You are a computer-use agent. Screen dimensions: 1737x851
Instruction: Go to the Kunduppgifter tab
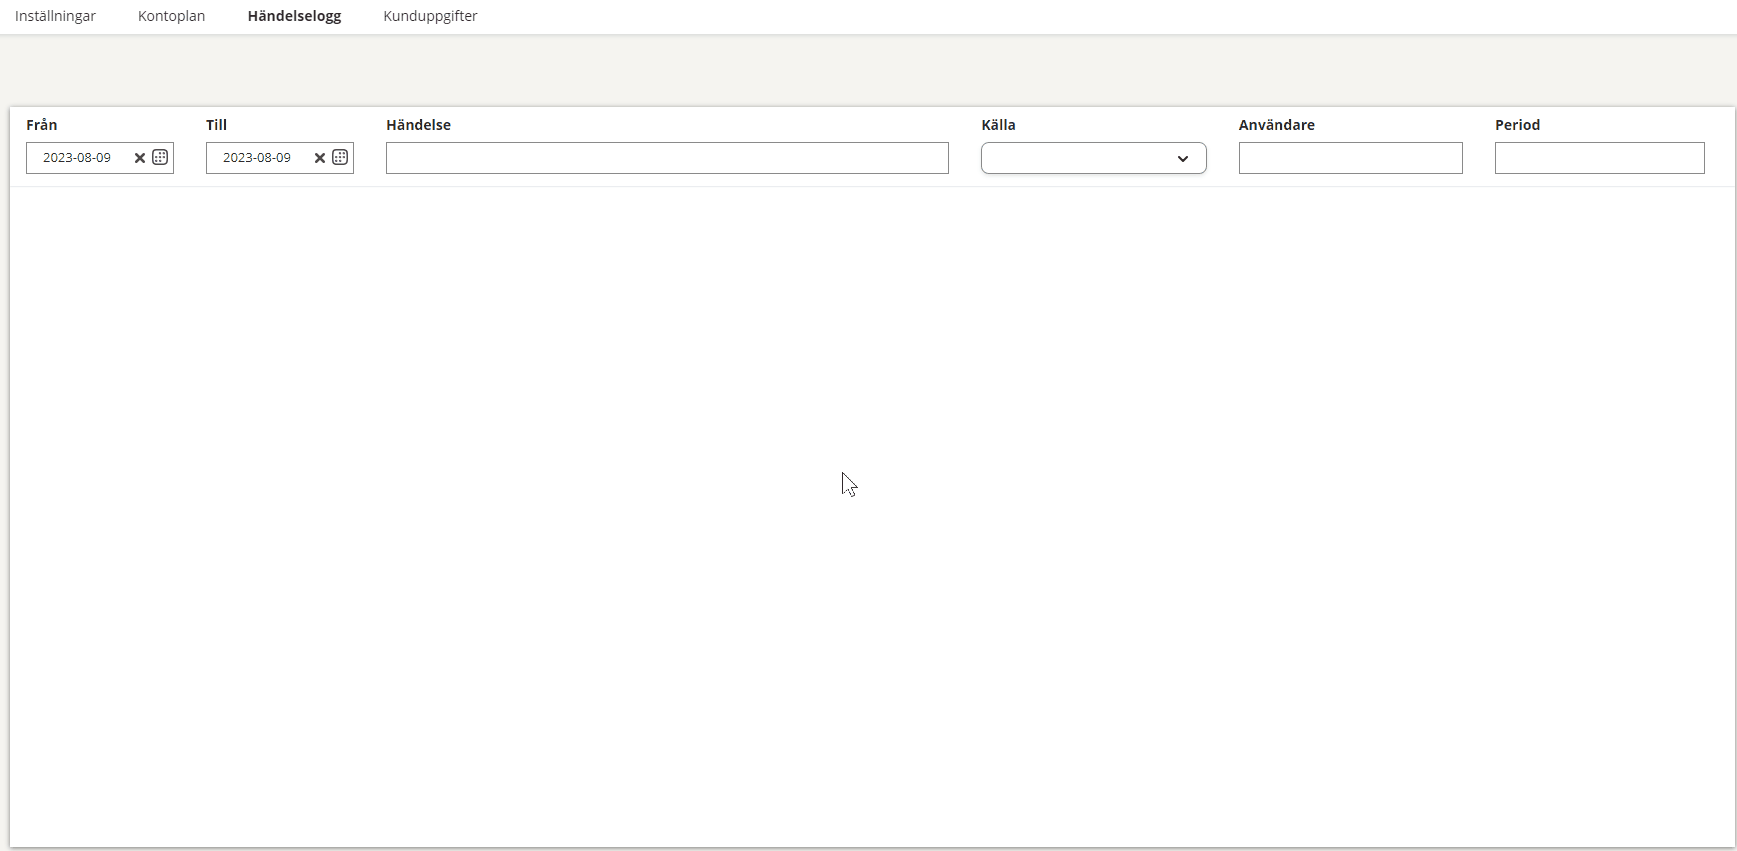[x=430, y=16]
